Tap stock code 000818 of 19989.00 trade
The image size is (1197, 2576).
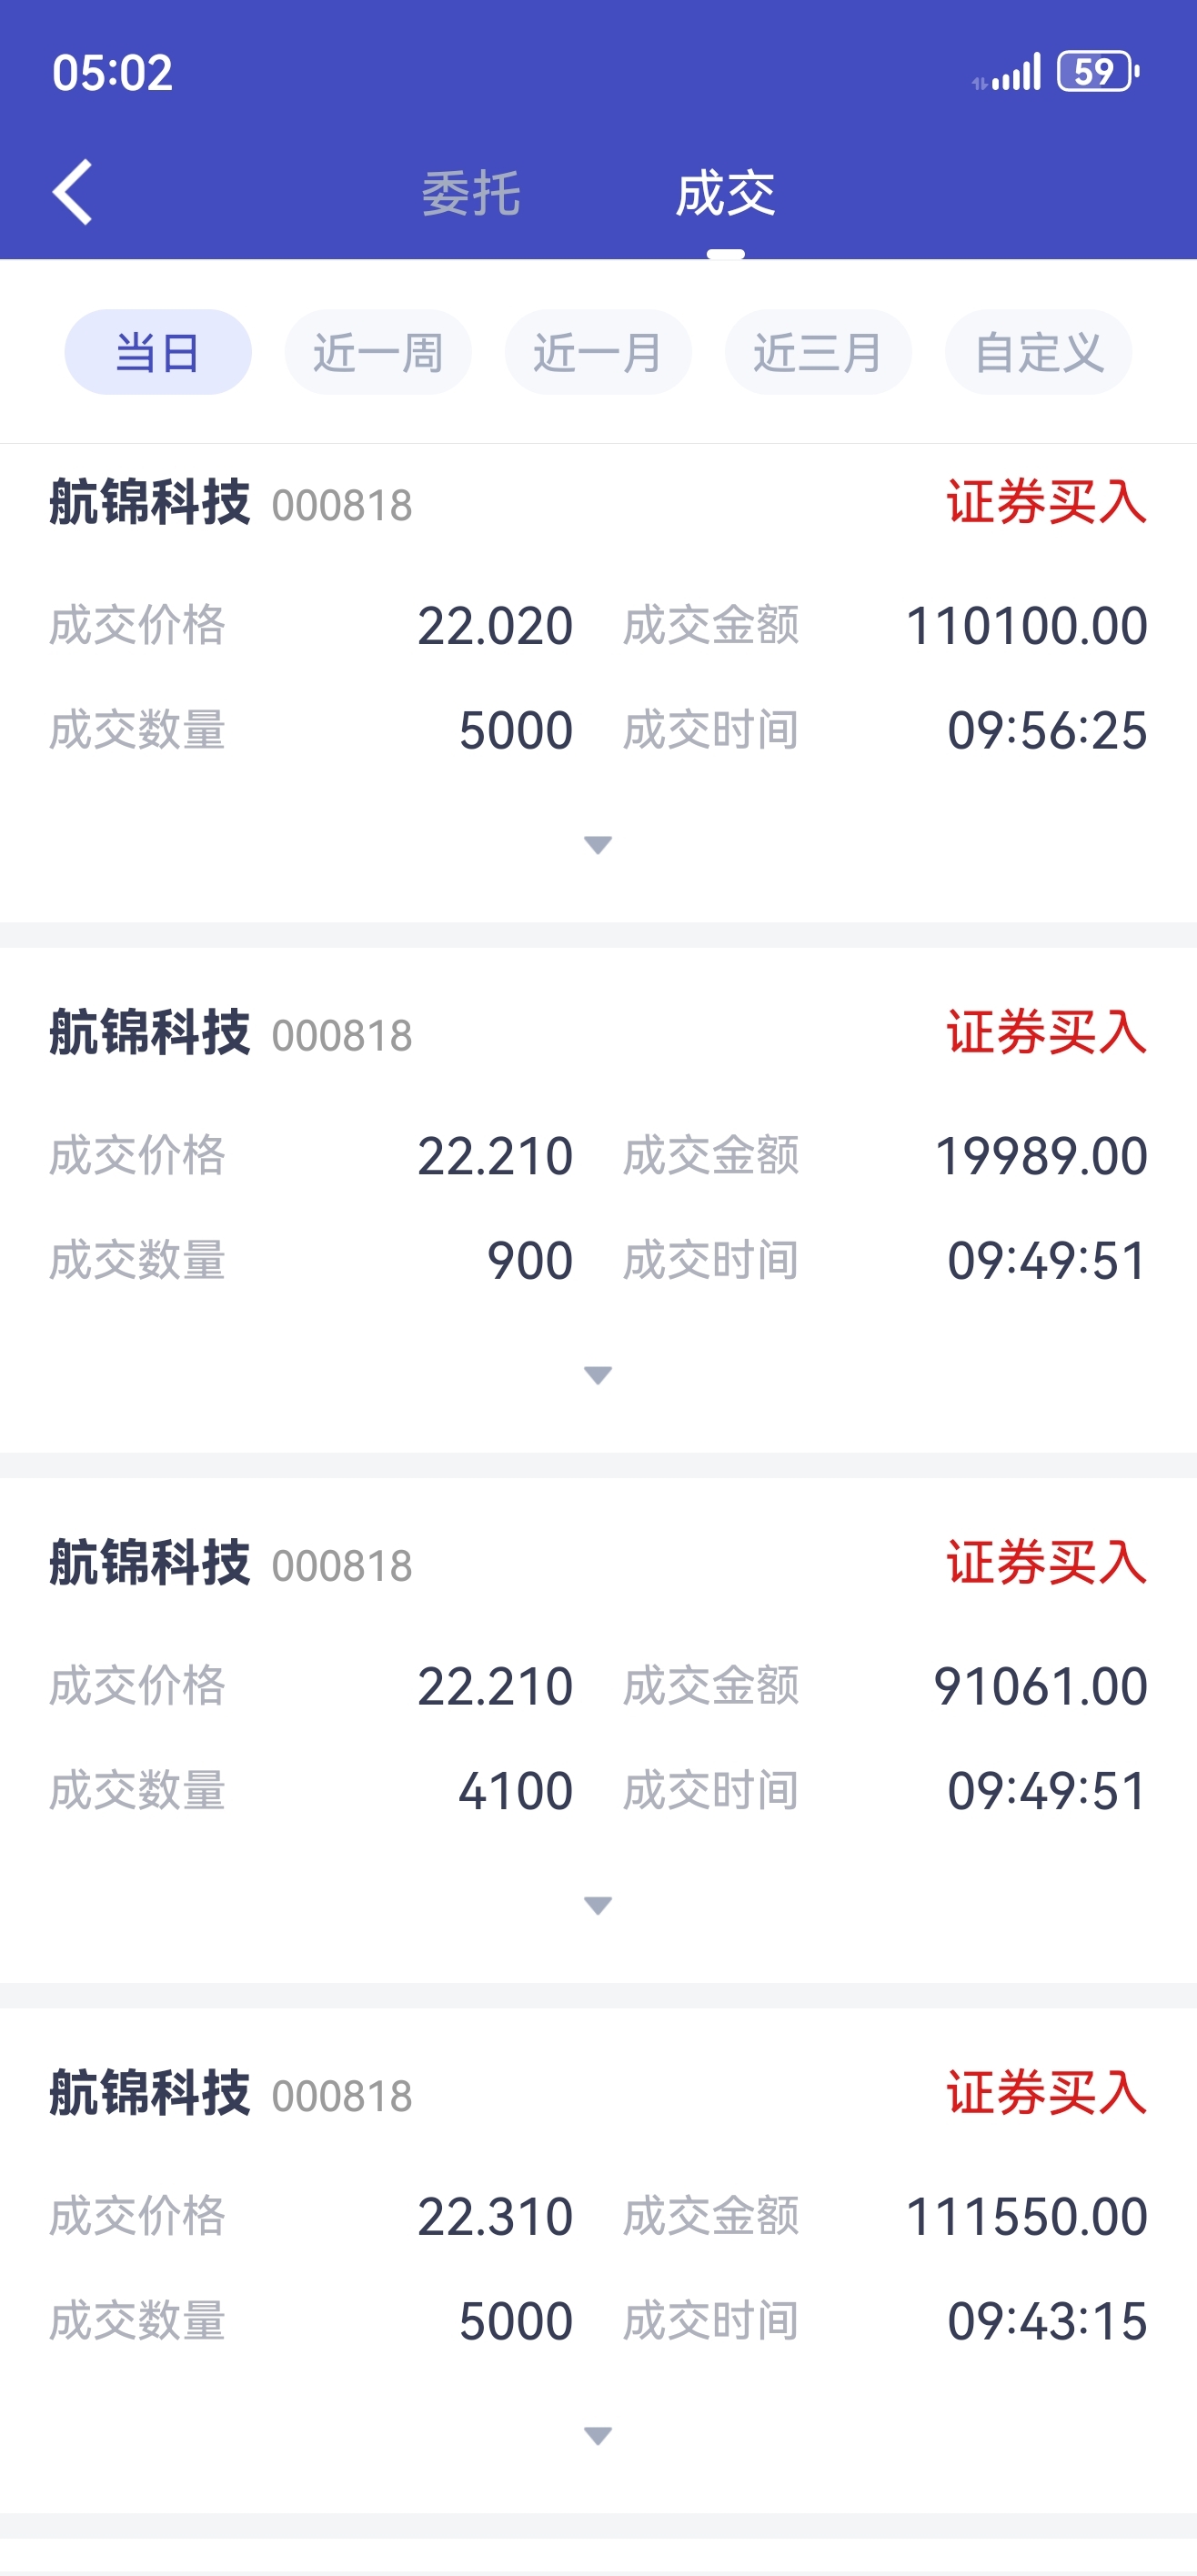[342, 1036]
